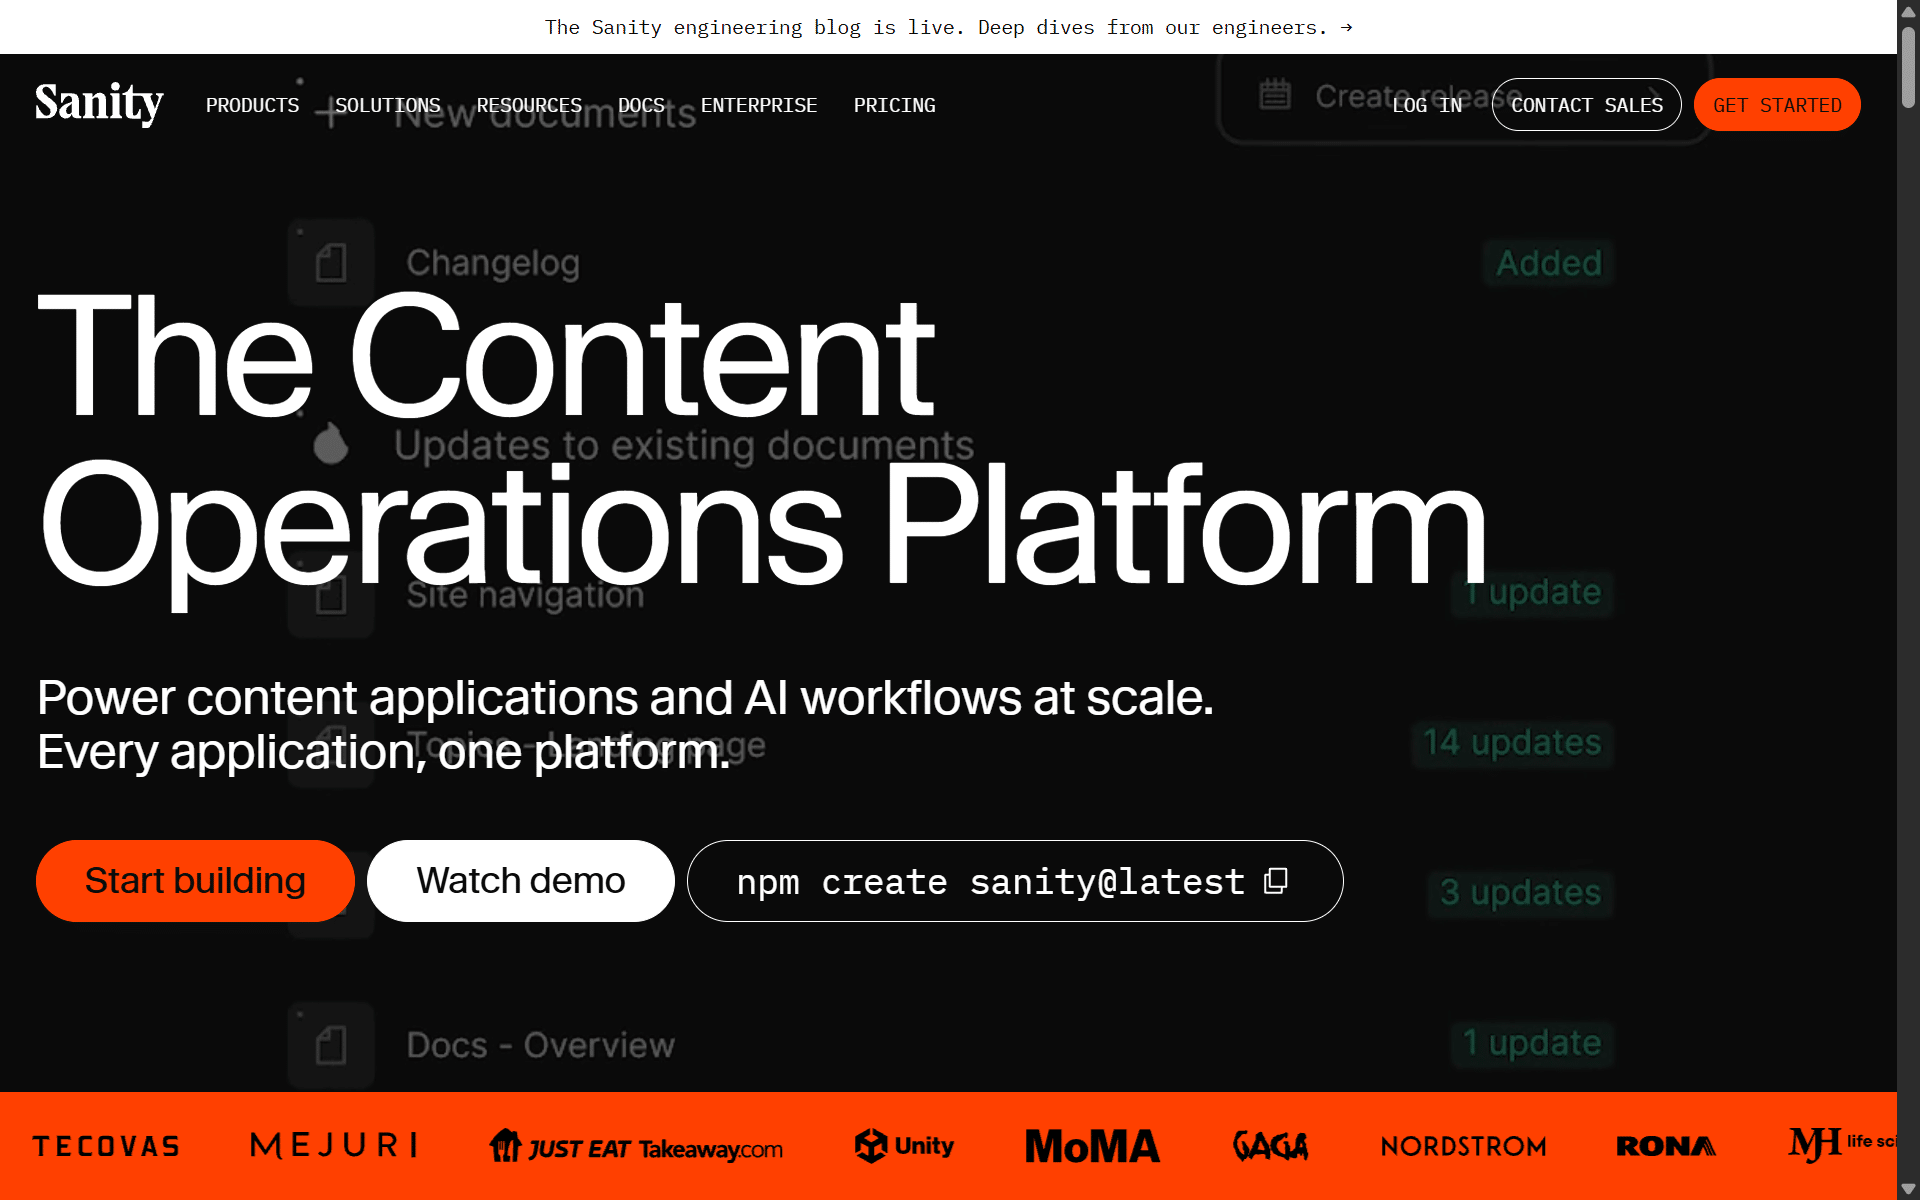Click the Start building button
The image size is (1920, 1200).
tap(195, 881)
